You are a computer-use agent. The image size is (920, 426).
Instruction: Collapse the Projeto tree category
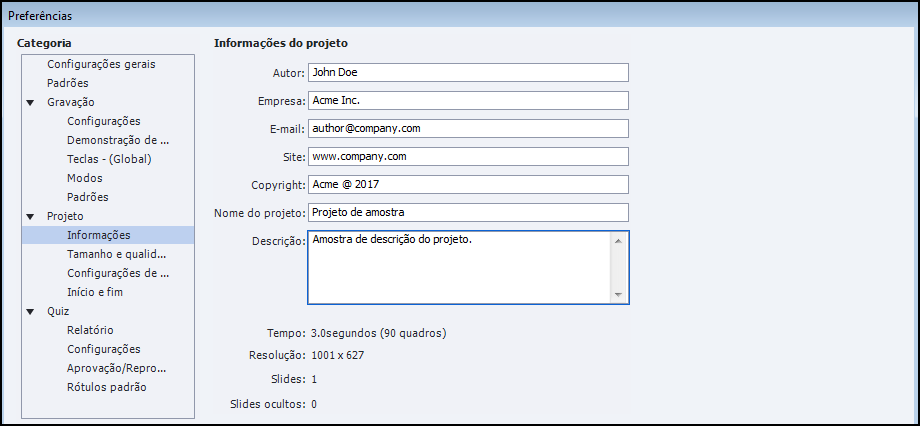[x=30, y=216]
